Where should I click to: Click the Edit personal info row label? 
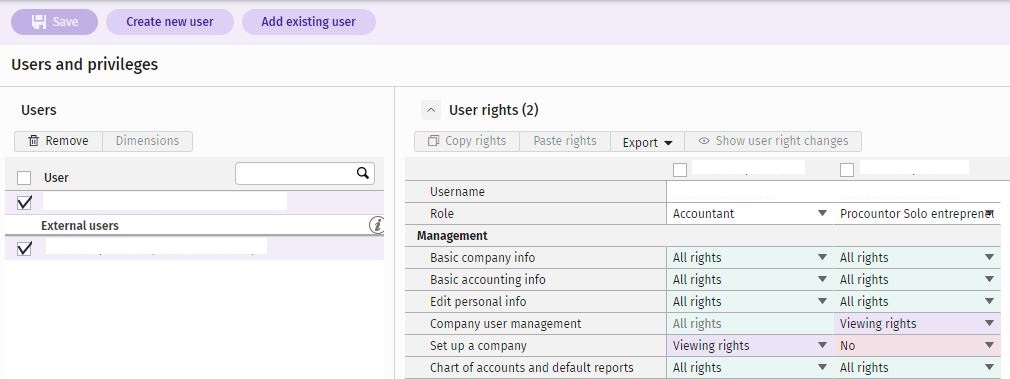coord(478,302)
